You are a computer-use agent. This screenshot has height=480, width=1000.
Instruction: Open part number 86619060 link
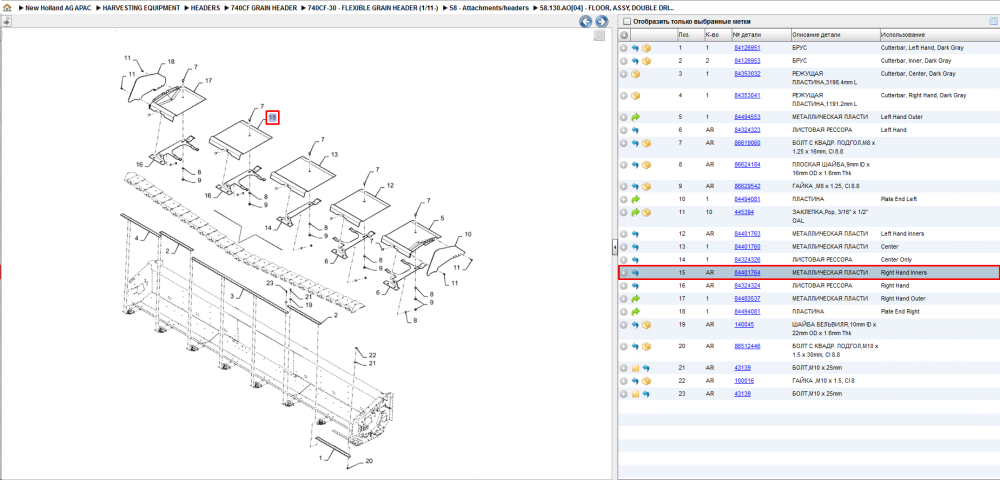(747, 143)
